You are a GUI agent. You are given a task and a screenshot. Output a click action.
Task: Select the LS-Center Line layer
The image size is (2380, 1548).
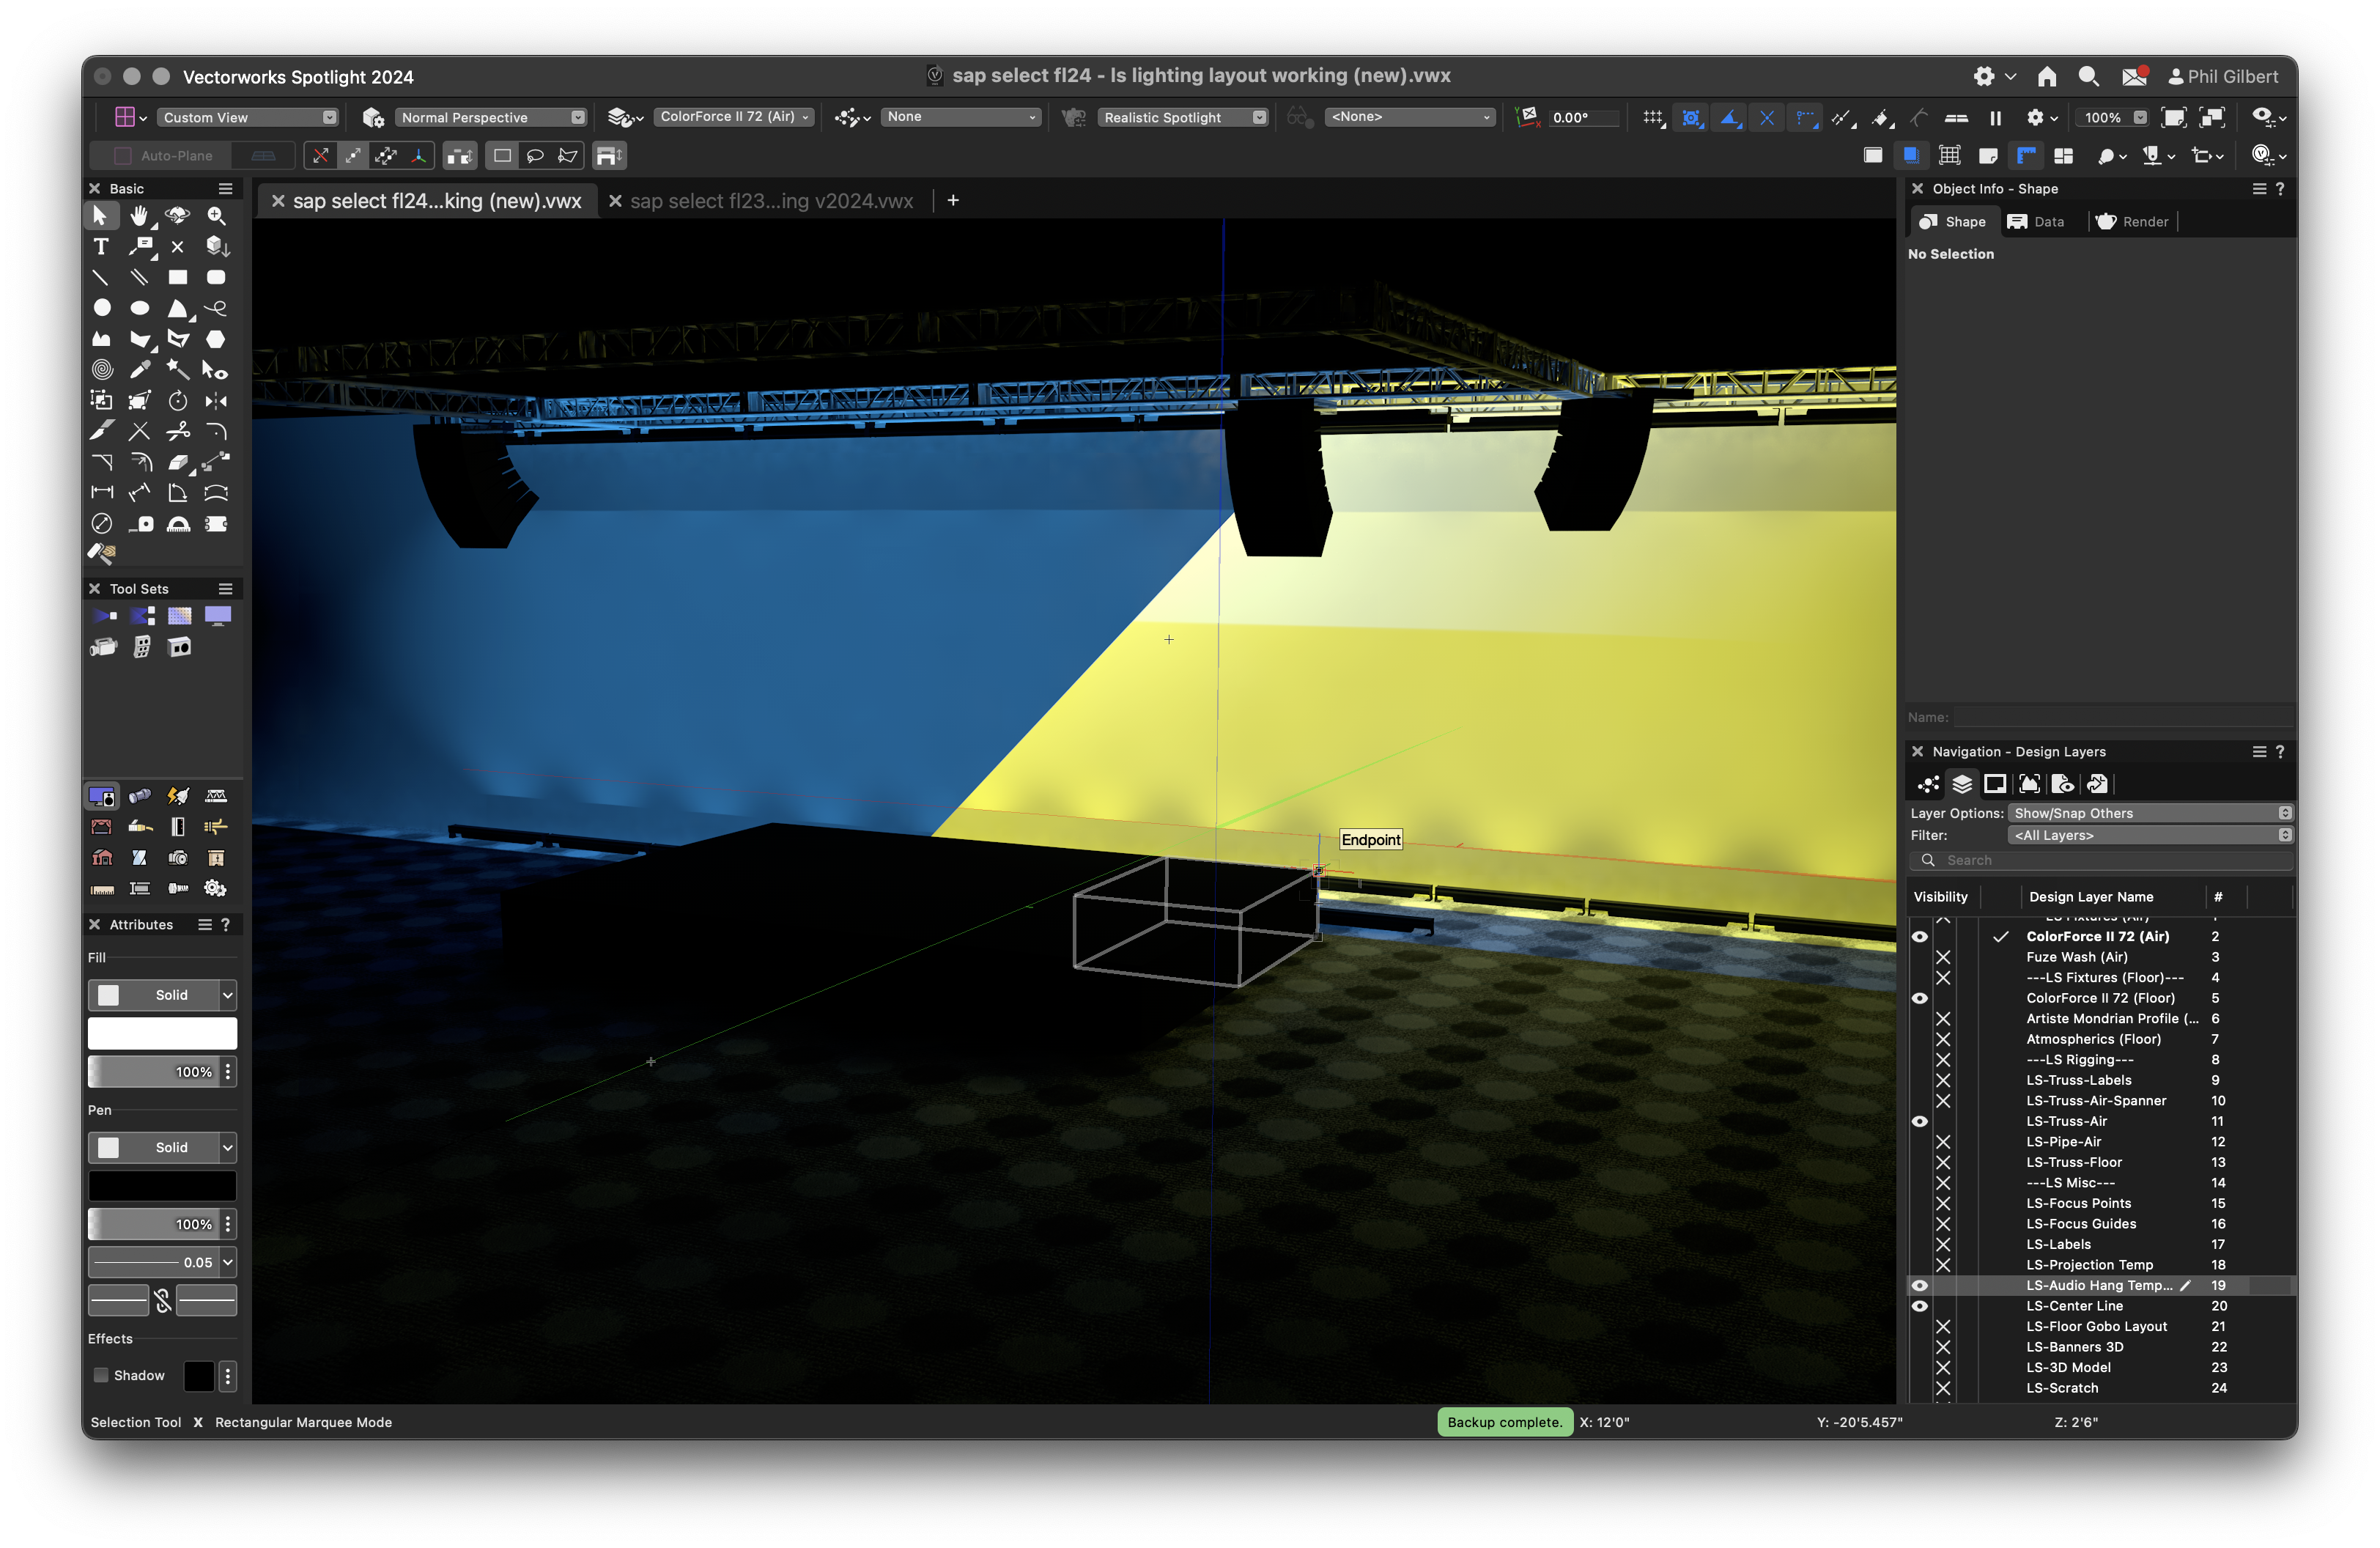pos(2074,1306)
